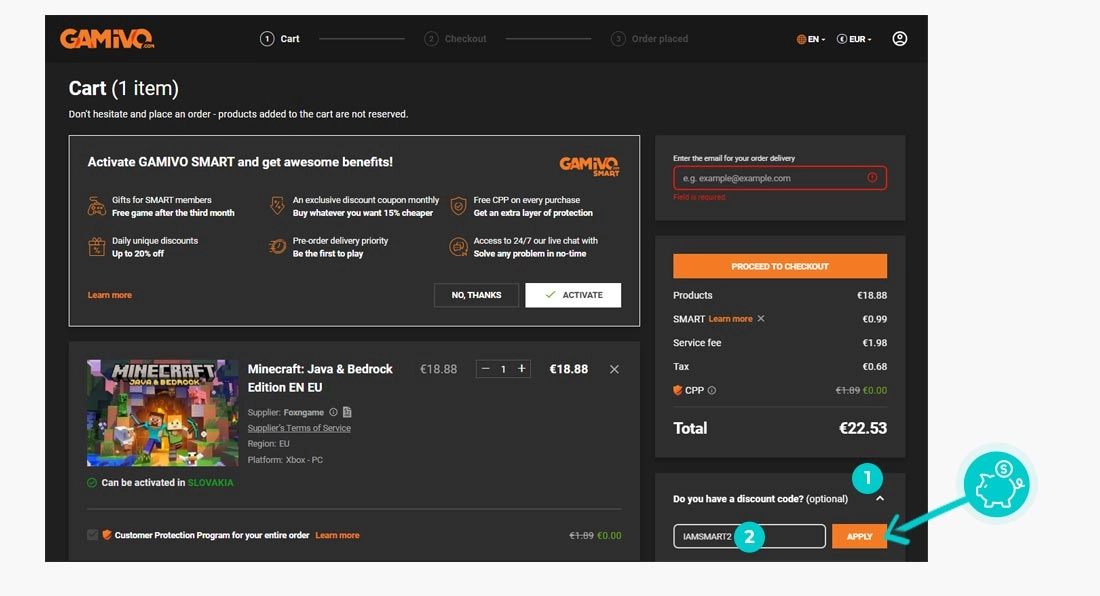This screenshot has height=596, width=1100.
Task: Open the supplier document icon next to Foxgame
Action: [347, 412]
